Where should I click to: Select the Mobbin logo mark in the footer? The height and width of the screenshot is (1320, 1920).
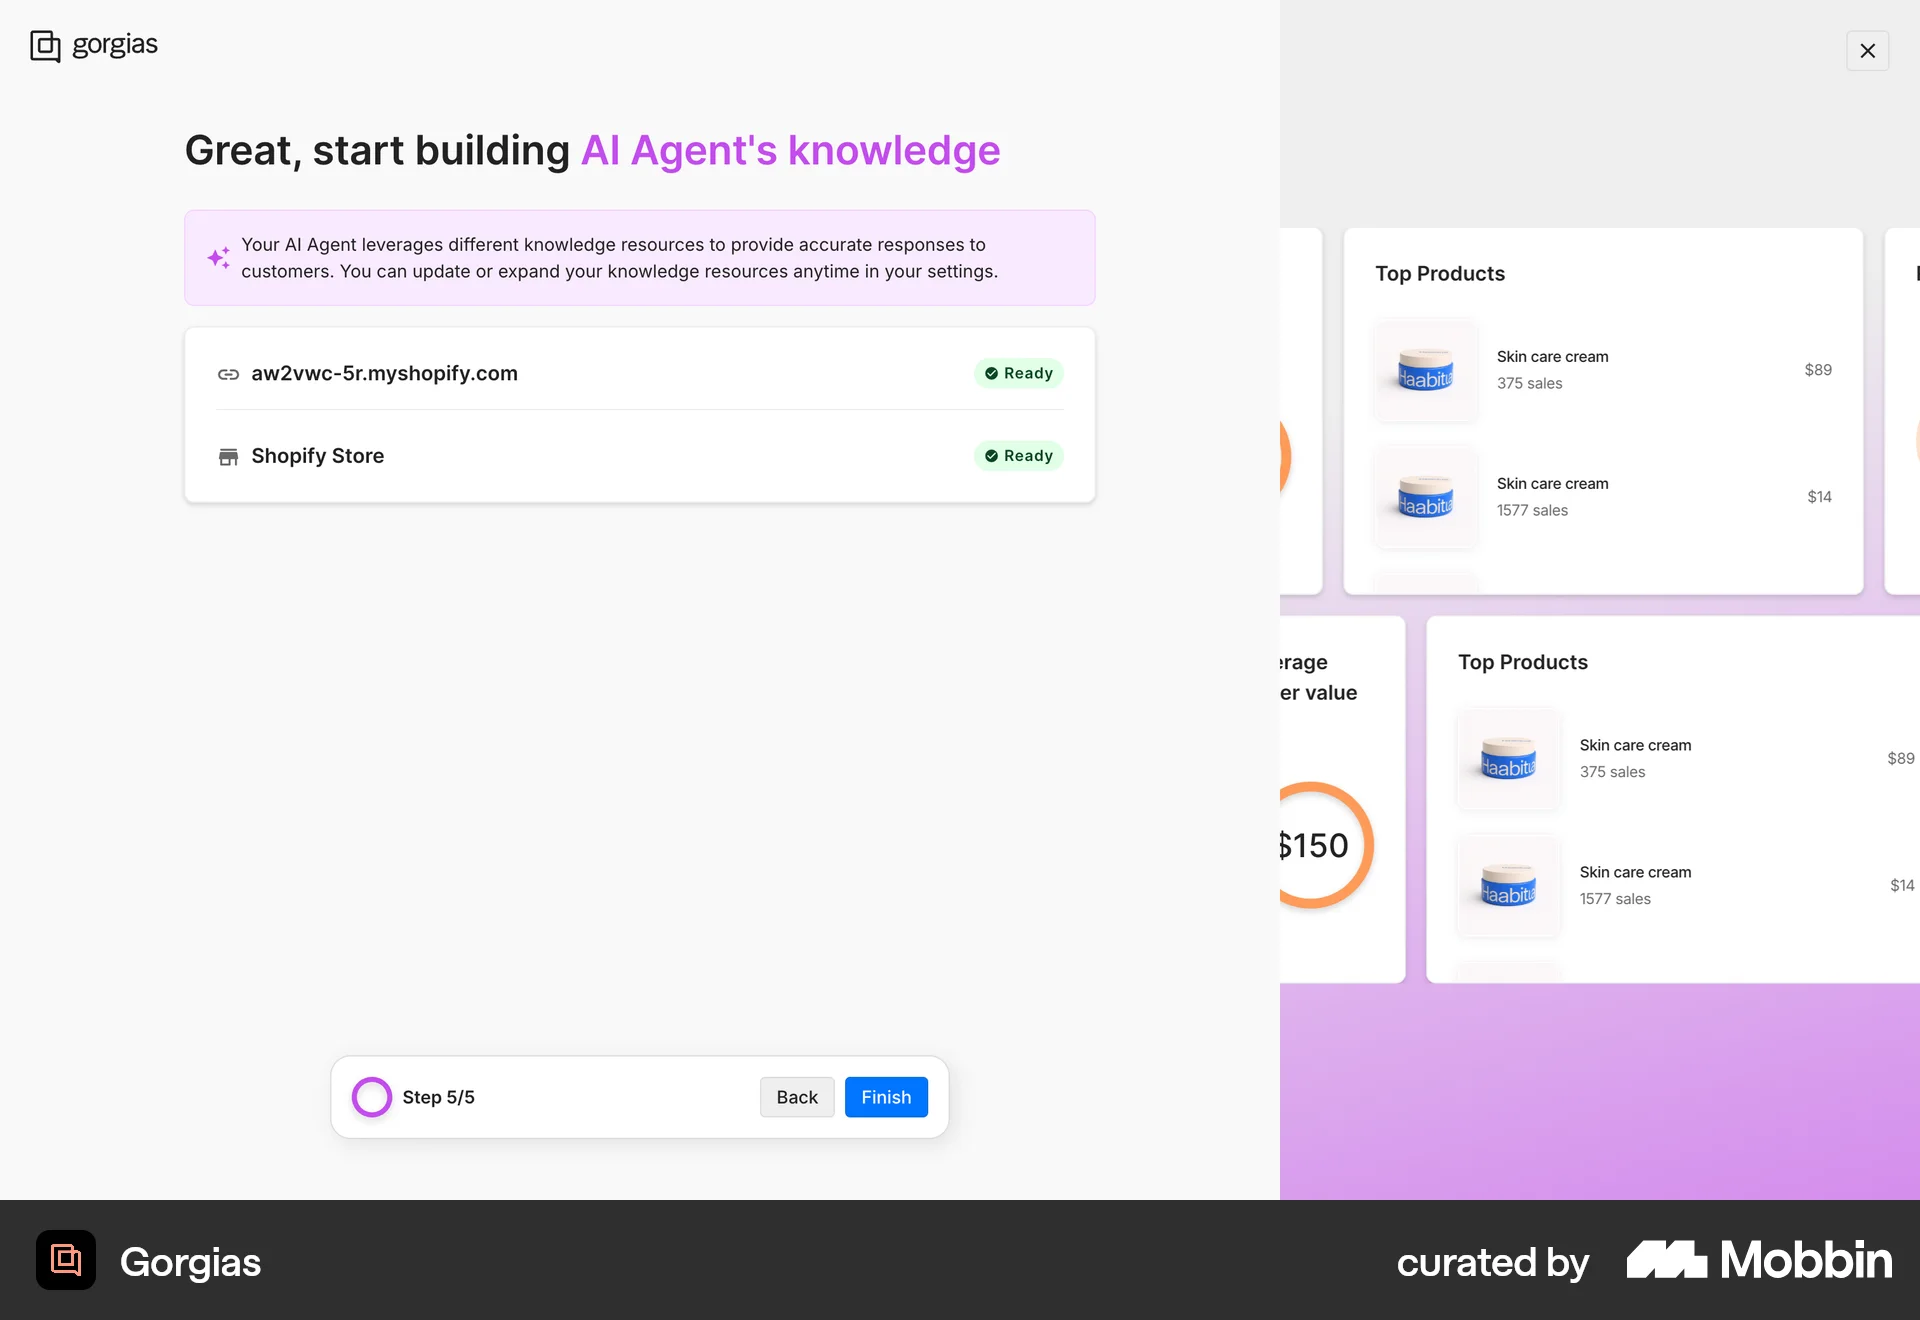pos(1666,1260)
